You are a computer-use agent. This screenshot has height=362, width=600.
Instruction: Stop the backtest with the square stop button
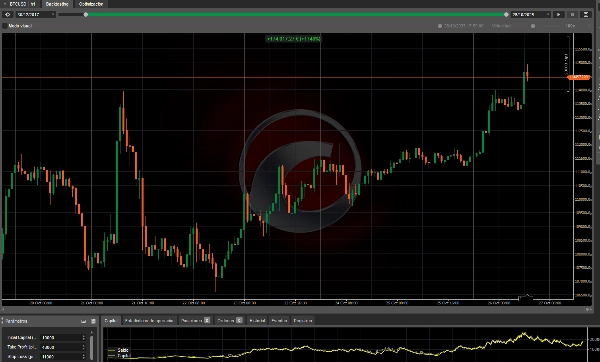click(572, 15)
